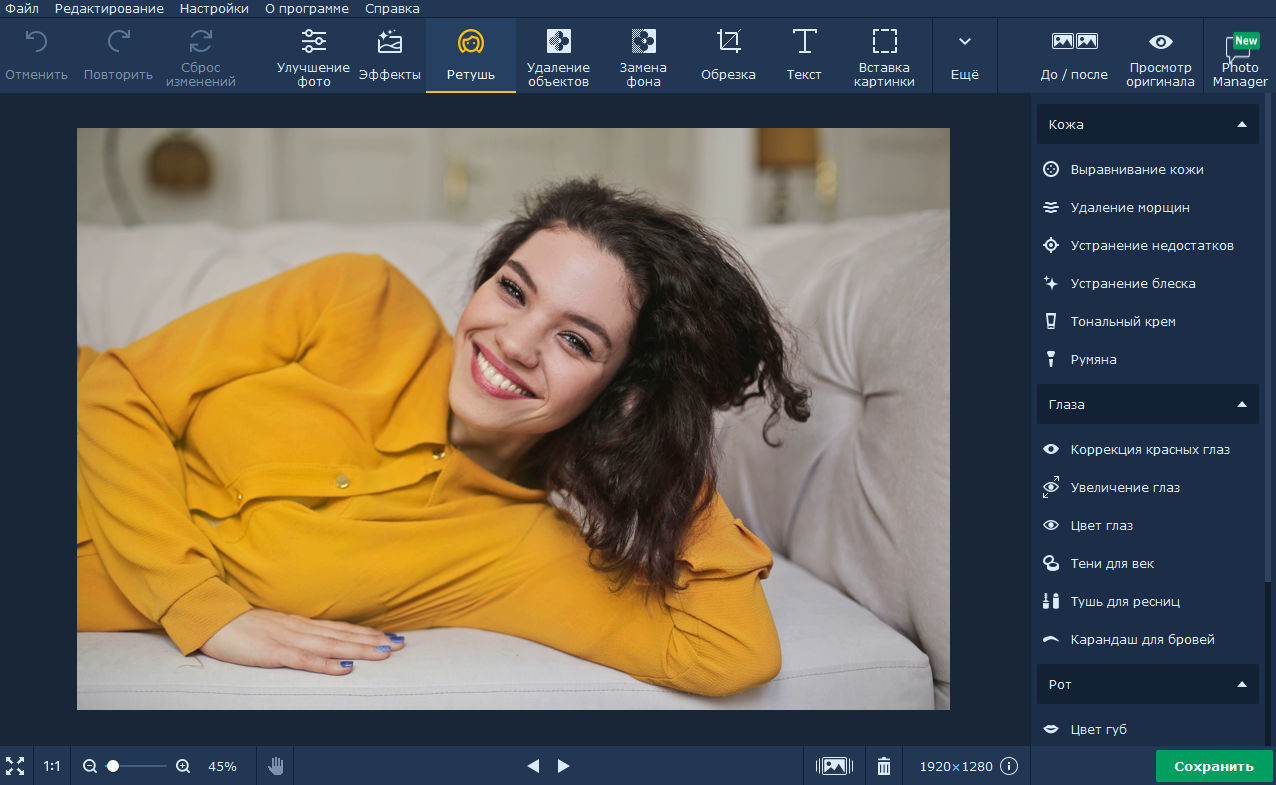Select the hand pan tool
The image size is (1276, 785).
(x=276, y=767)
